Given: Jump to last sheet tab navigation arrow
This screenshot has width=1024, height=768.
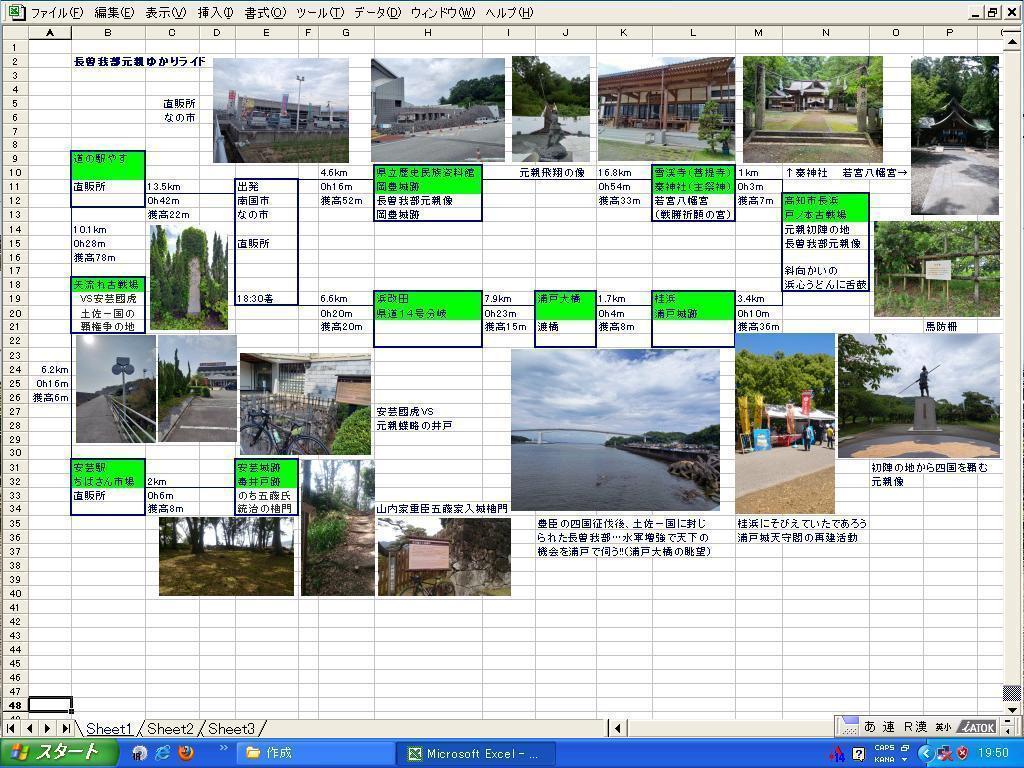Looking at the screenshot, I should tap(65, 728).
